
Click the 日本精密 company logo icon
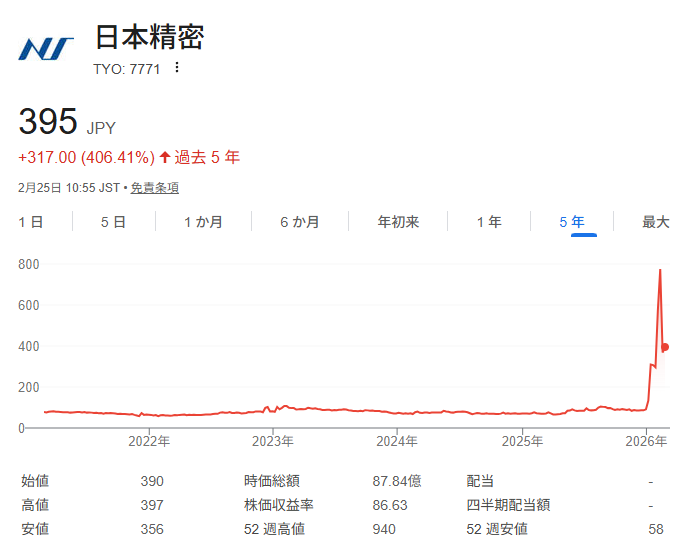[x=46, y=48]
